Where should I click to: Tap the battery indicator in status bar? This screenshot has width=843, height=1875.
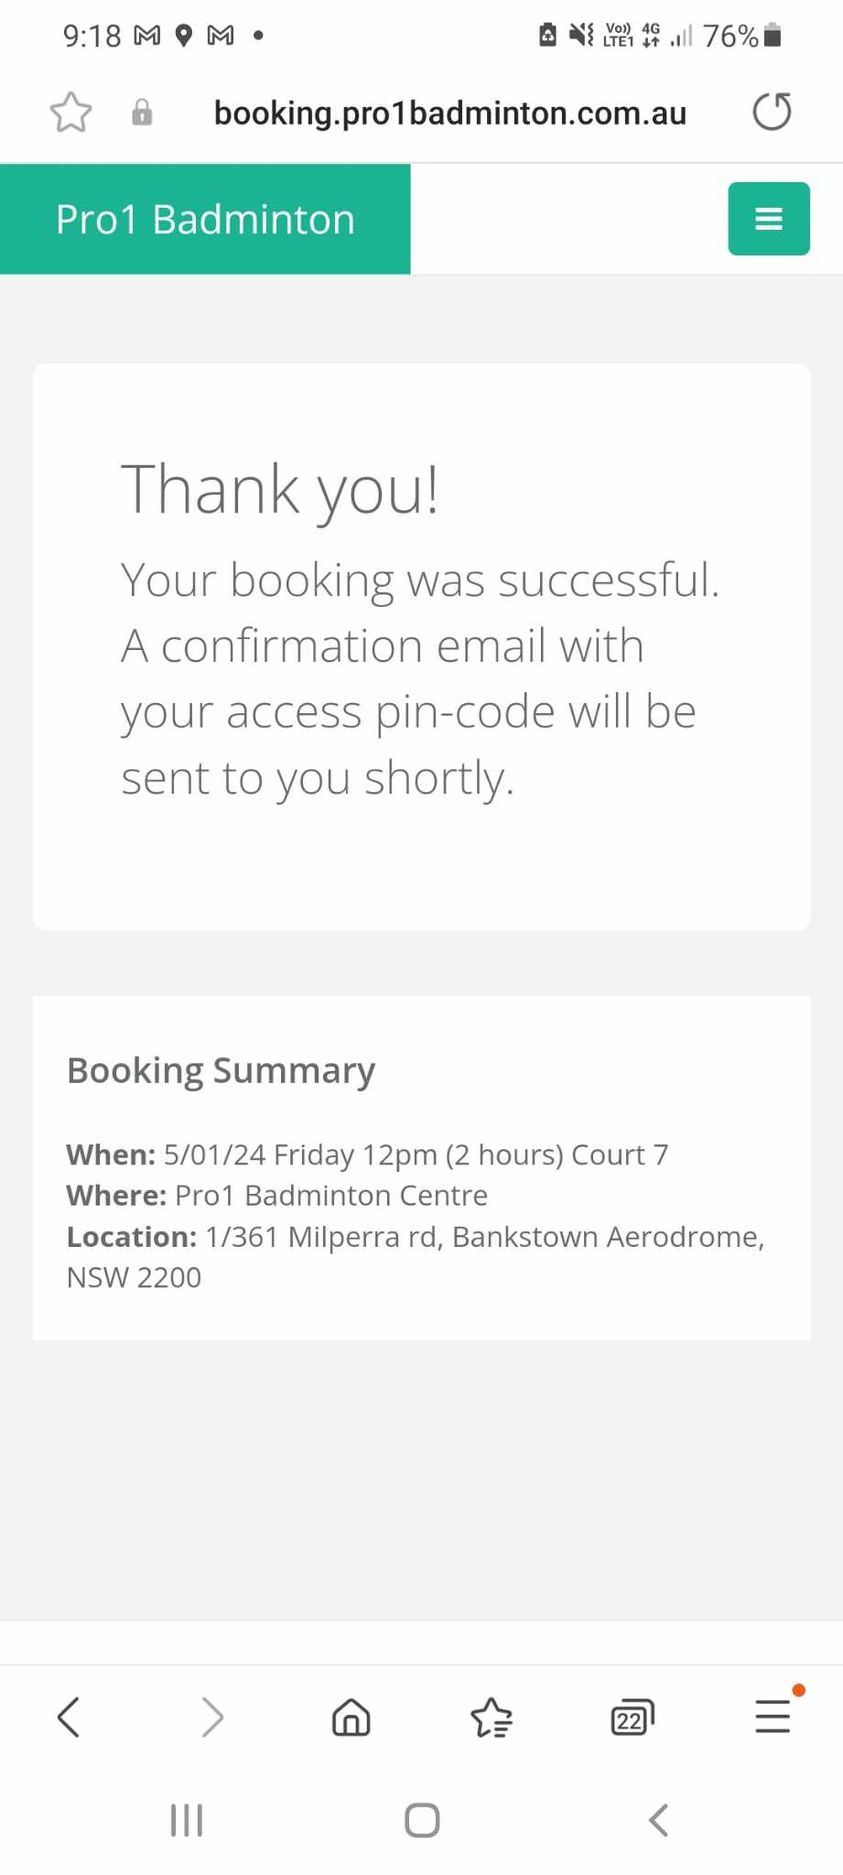click(772, 36)
